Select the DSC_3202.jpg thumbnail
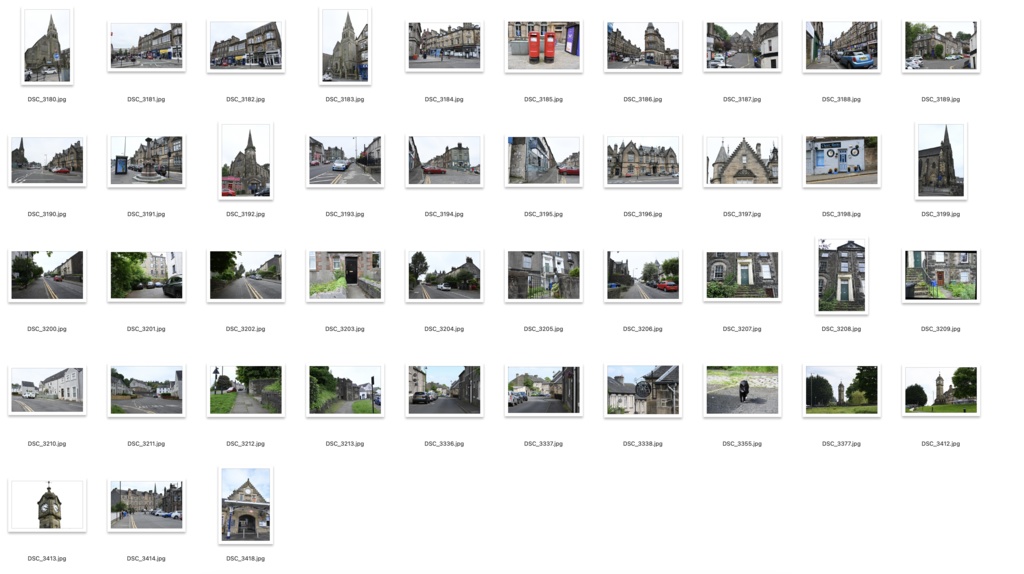Image resolution: width=1024 pixels, height=574 pixels. tap(246, 276)
